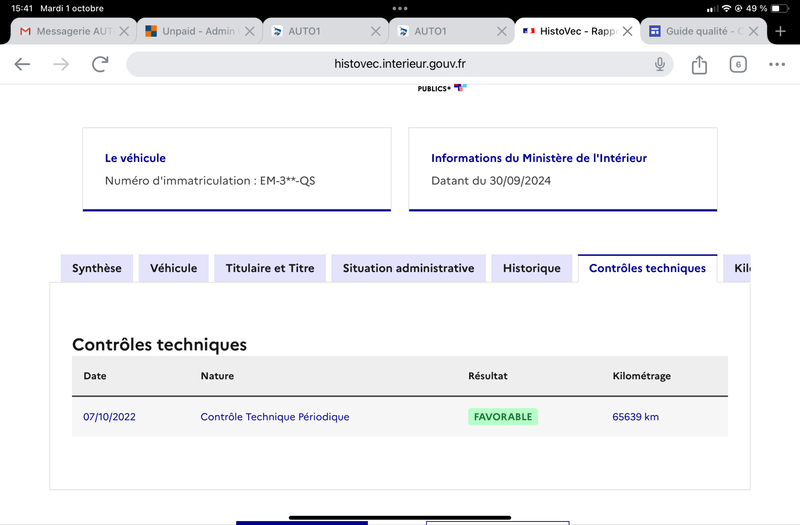800x525 pixels.
Task: Click the Date column header
Action: point(95,376)
